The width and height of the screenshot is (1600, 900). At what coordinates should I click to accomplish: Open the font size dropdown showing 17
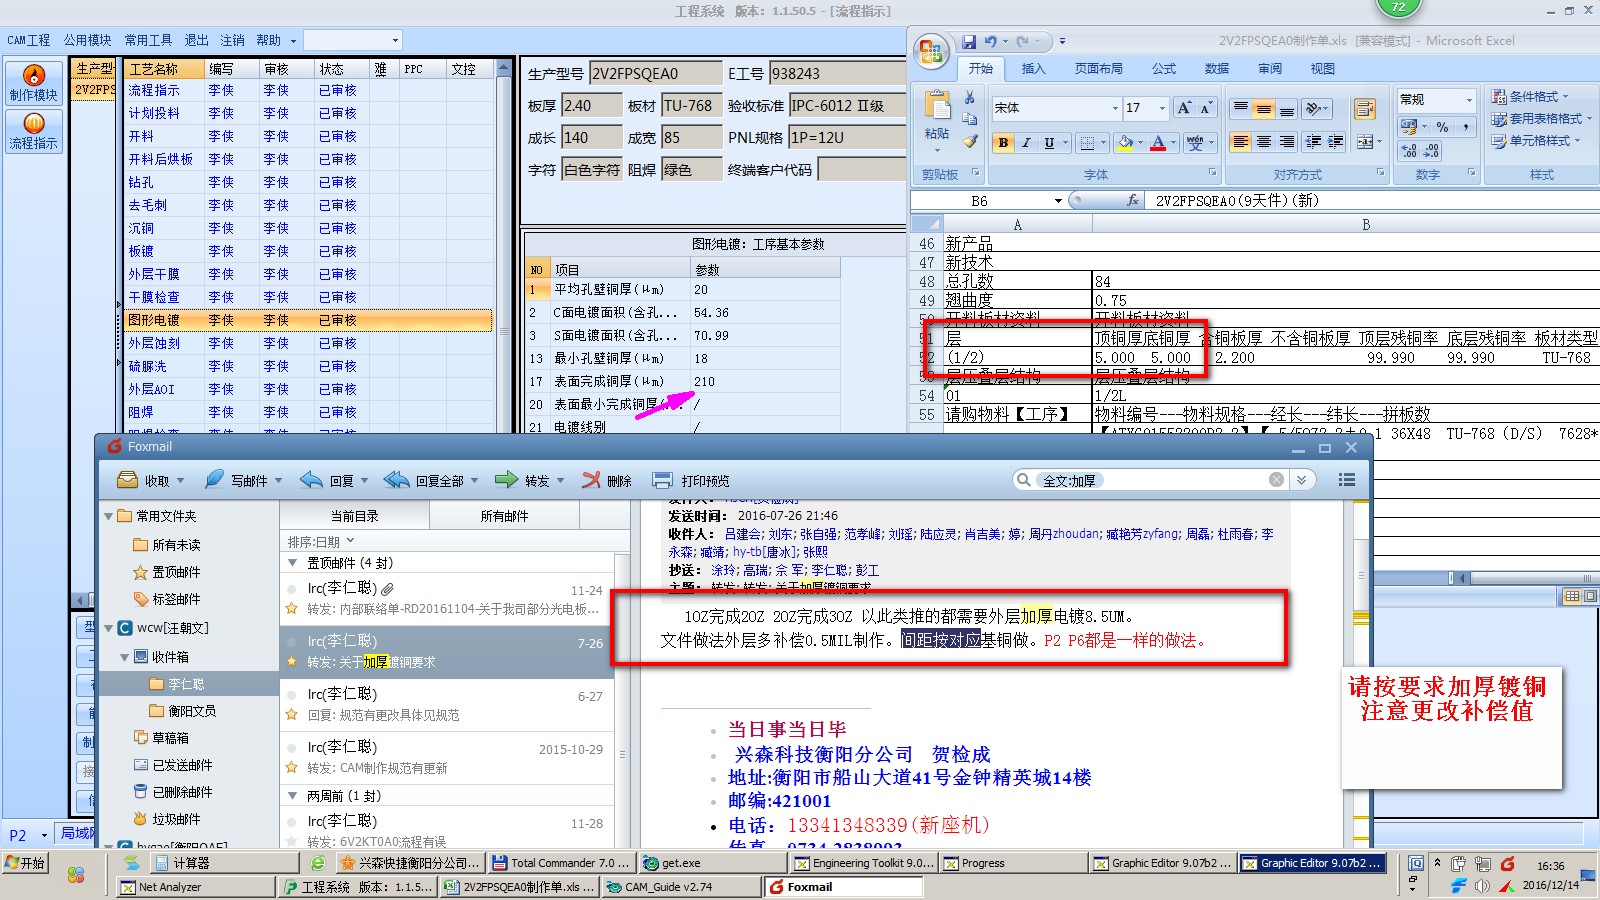1162,108
